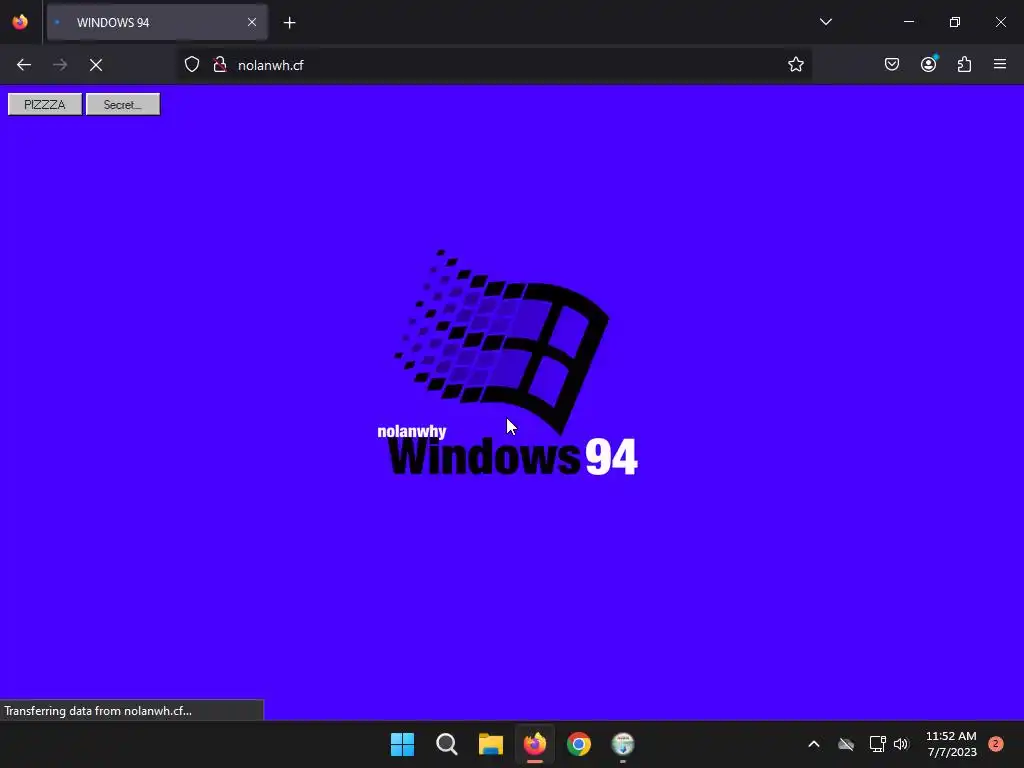
Task: Open the Firefox application menu
Action: 1000,64
